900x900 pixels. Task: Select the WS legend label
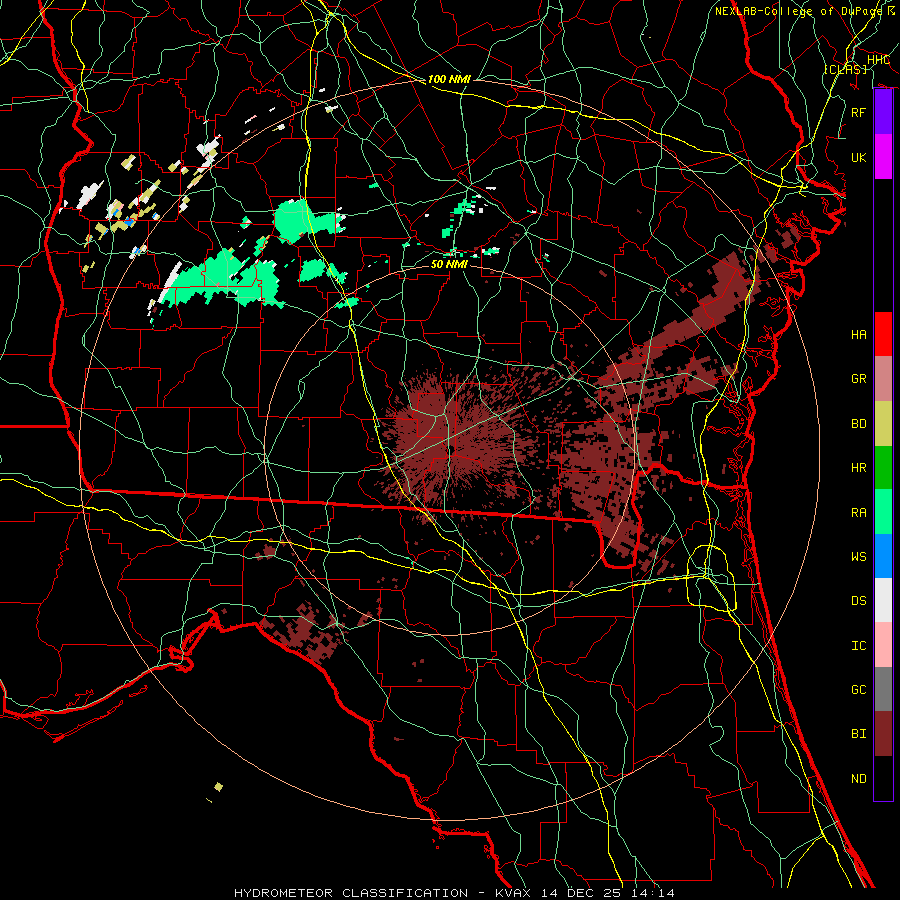(859, 557)
